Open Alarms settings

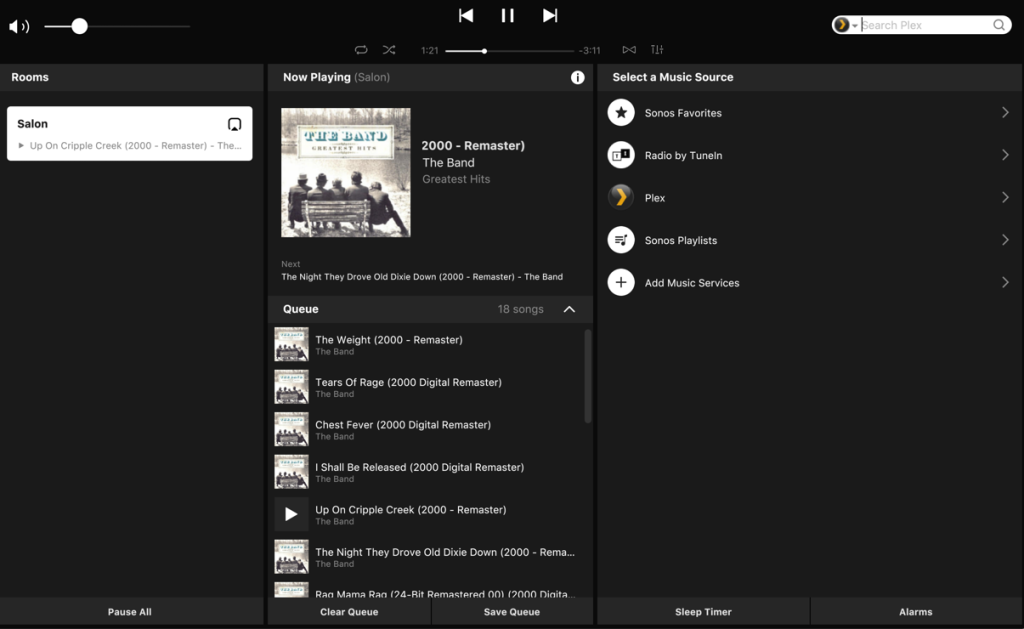pos(916,612)
